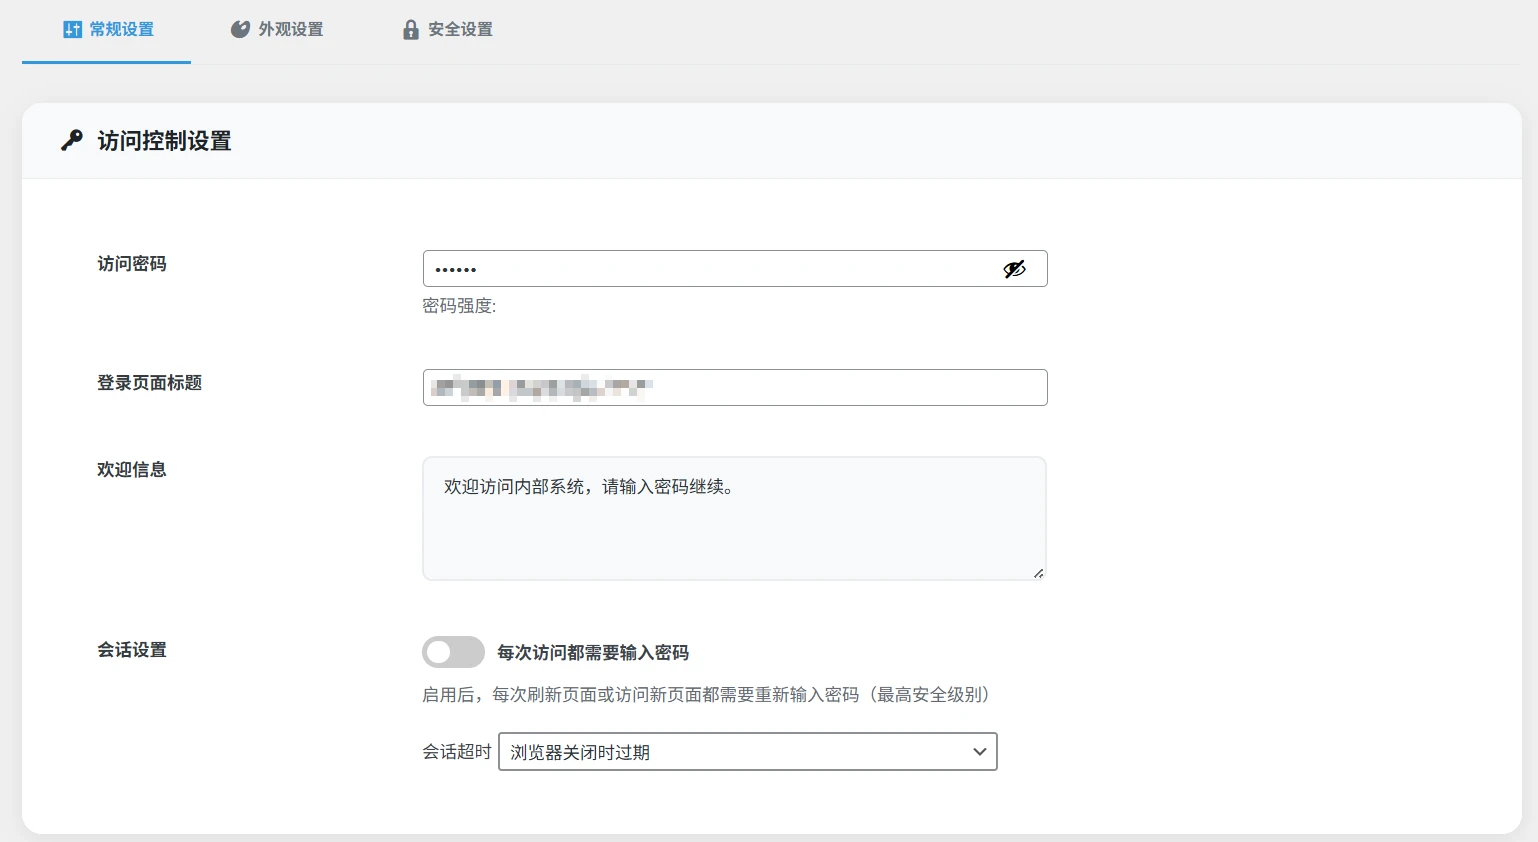Toggle the session password requirement switch
Screen dimensions: 1538x842
coord(453,651)
